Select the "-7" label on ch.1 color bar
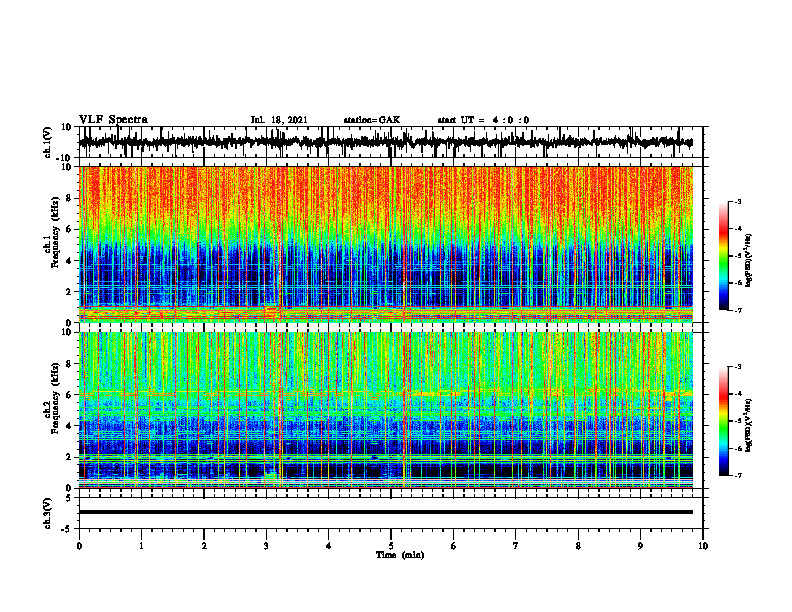This screenshot has width=792, height=612. tap(738, 310)
